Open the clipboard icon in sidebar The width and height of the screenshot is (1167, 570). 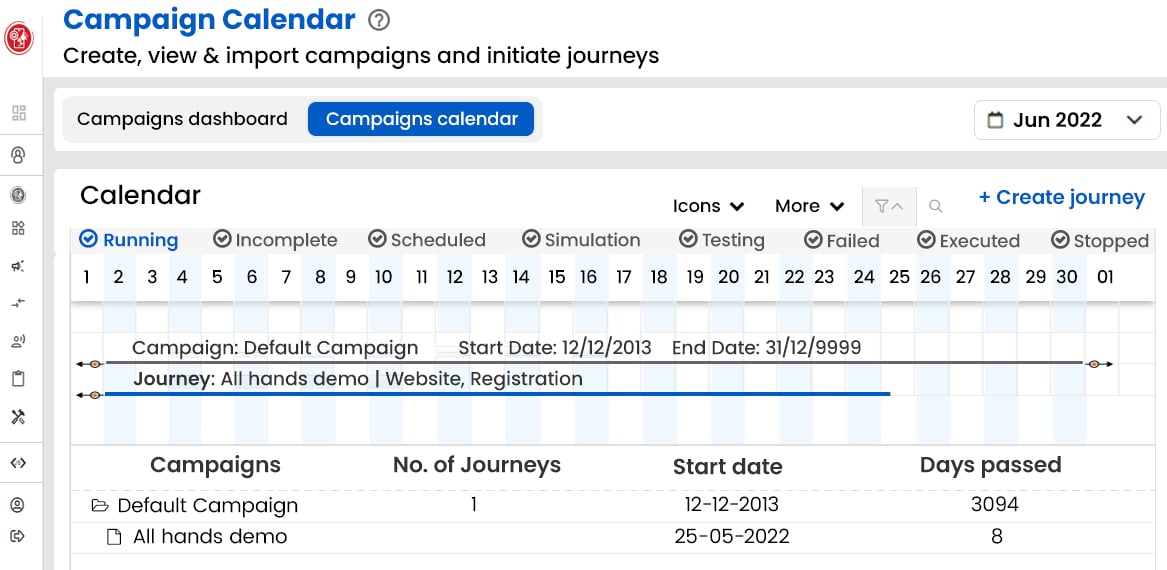tap(19, 379)
